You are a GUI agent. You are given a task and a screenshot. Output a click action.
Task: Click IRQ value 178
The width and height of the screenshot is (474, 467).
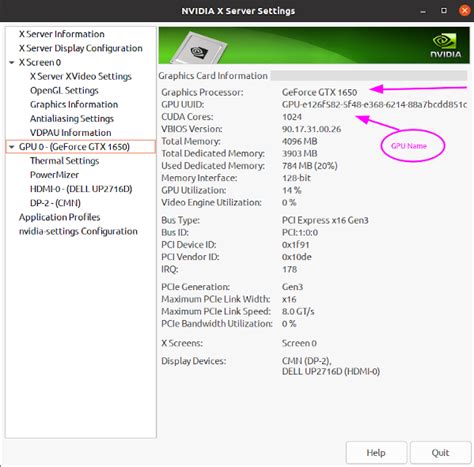(x=289, y=269)
